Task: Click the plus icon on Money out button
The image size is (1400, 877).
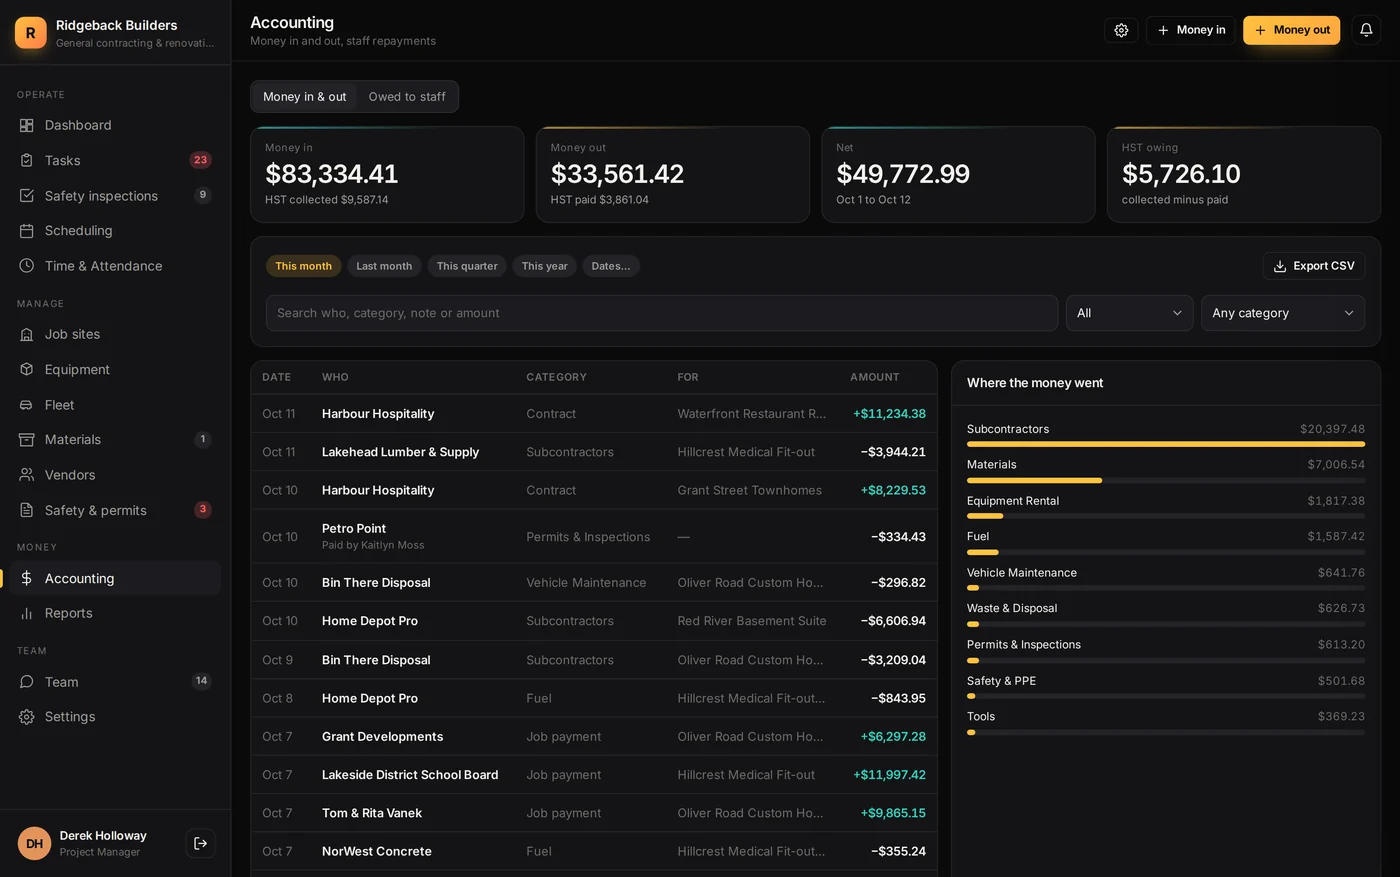Action: pyautogui.click(x=1260, y=30)
